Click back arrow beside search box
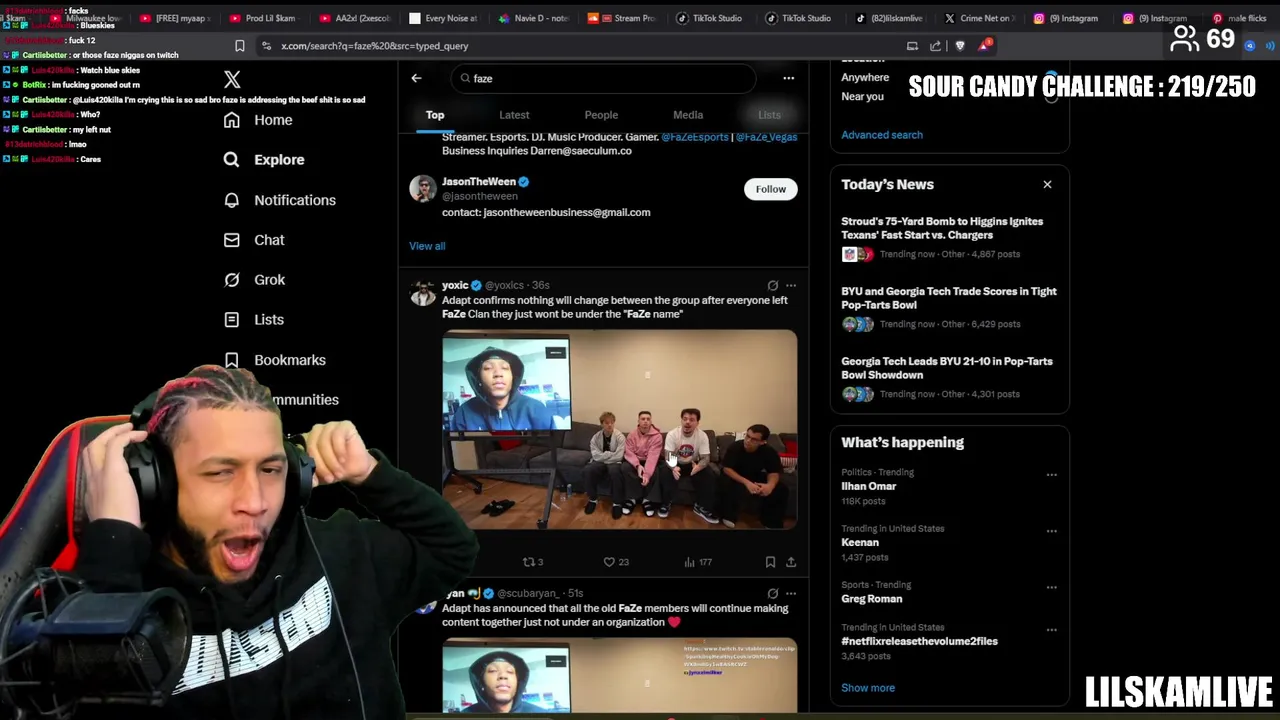The height and width of the screenshot is (720, 1280). click(x=416, y=78)
